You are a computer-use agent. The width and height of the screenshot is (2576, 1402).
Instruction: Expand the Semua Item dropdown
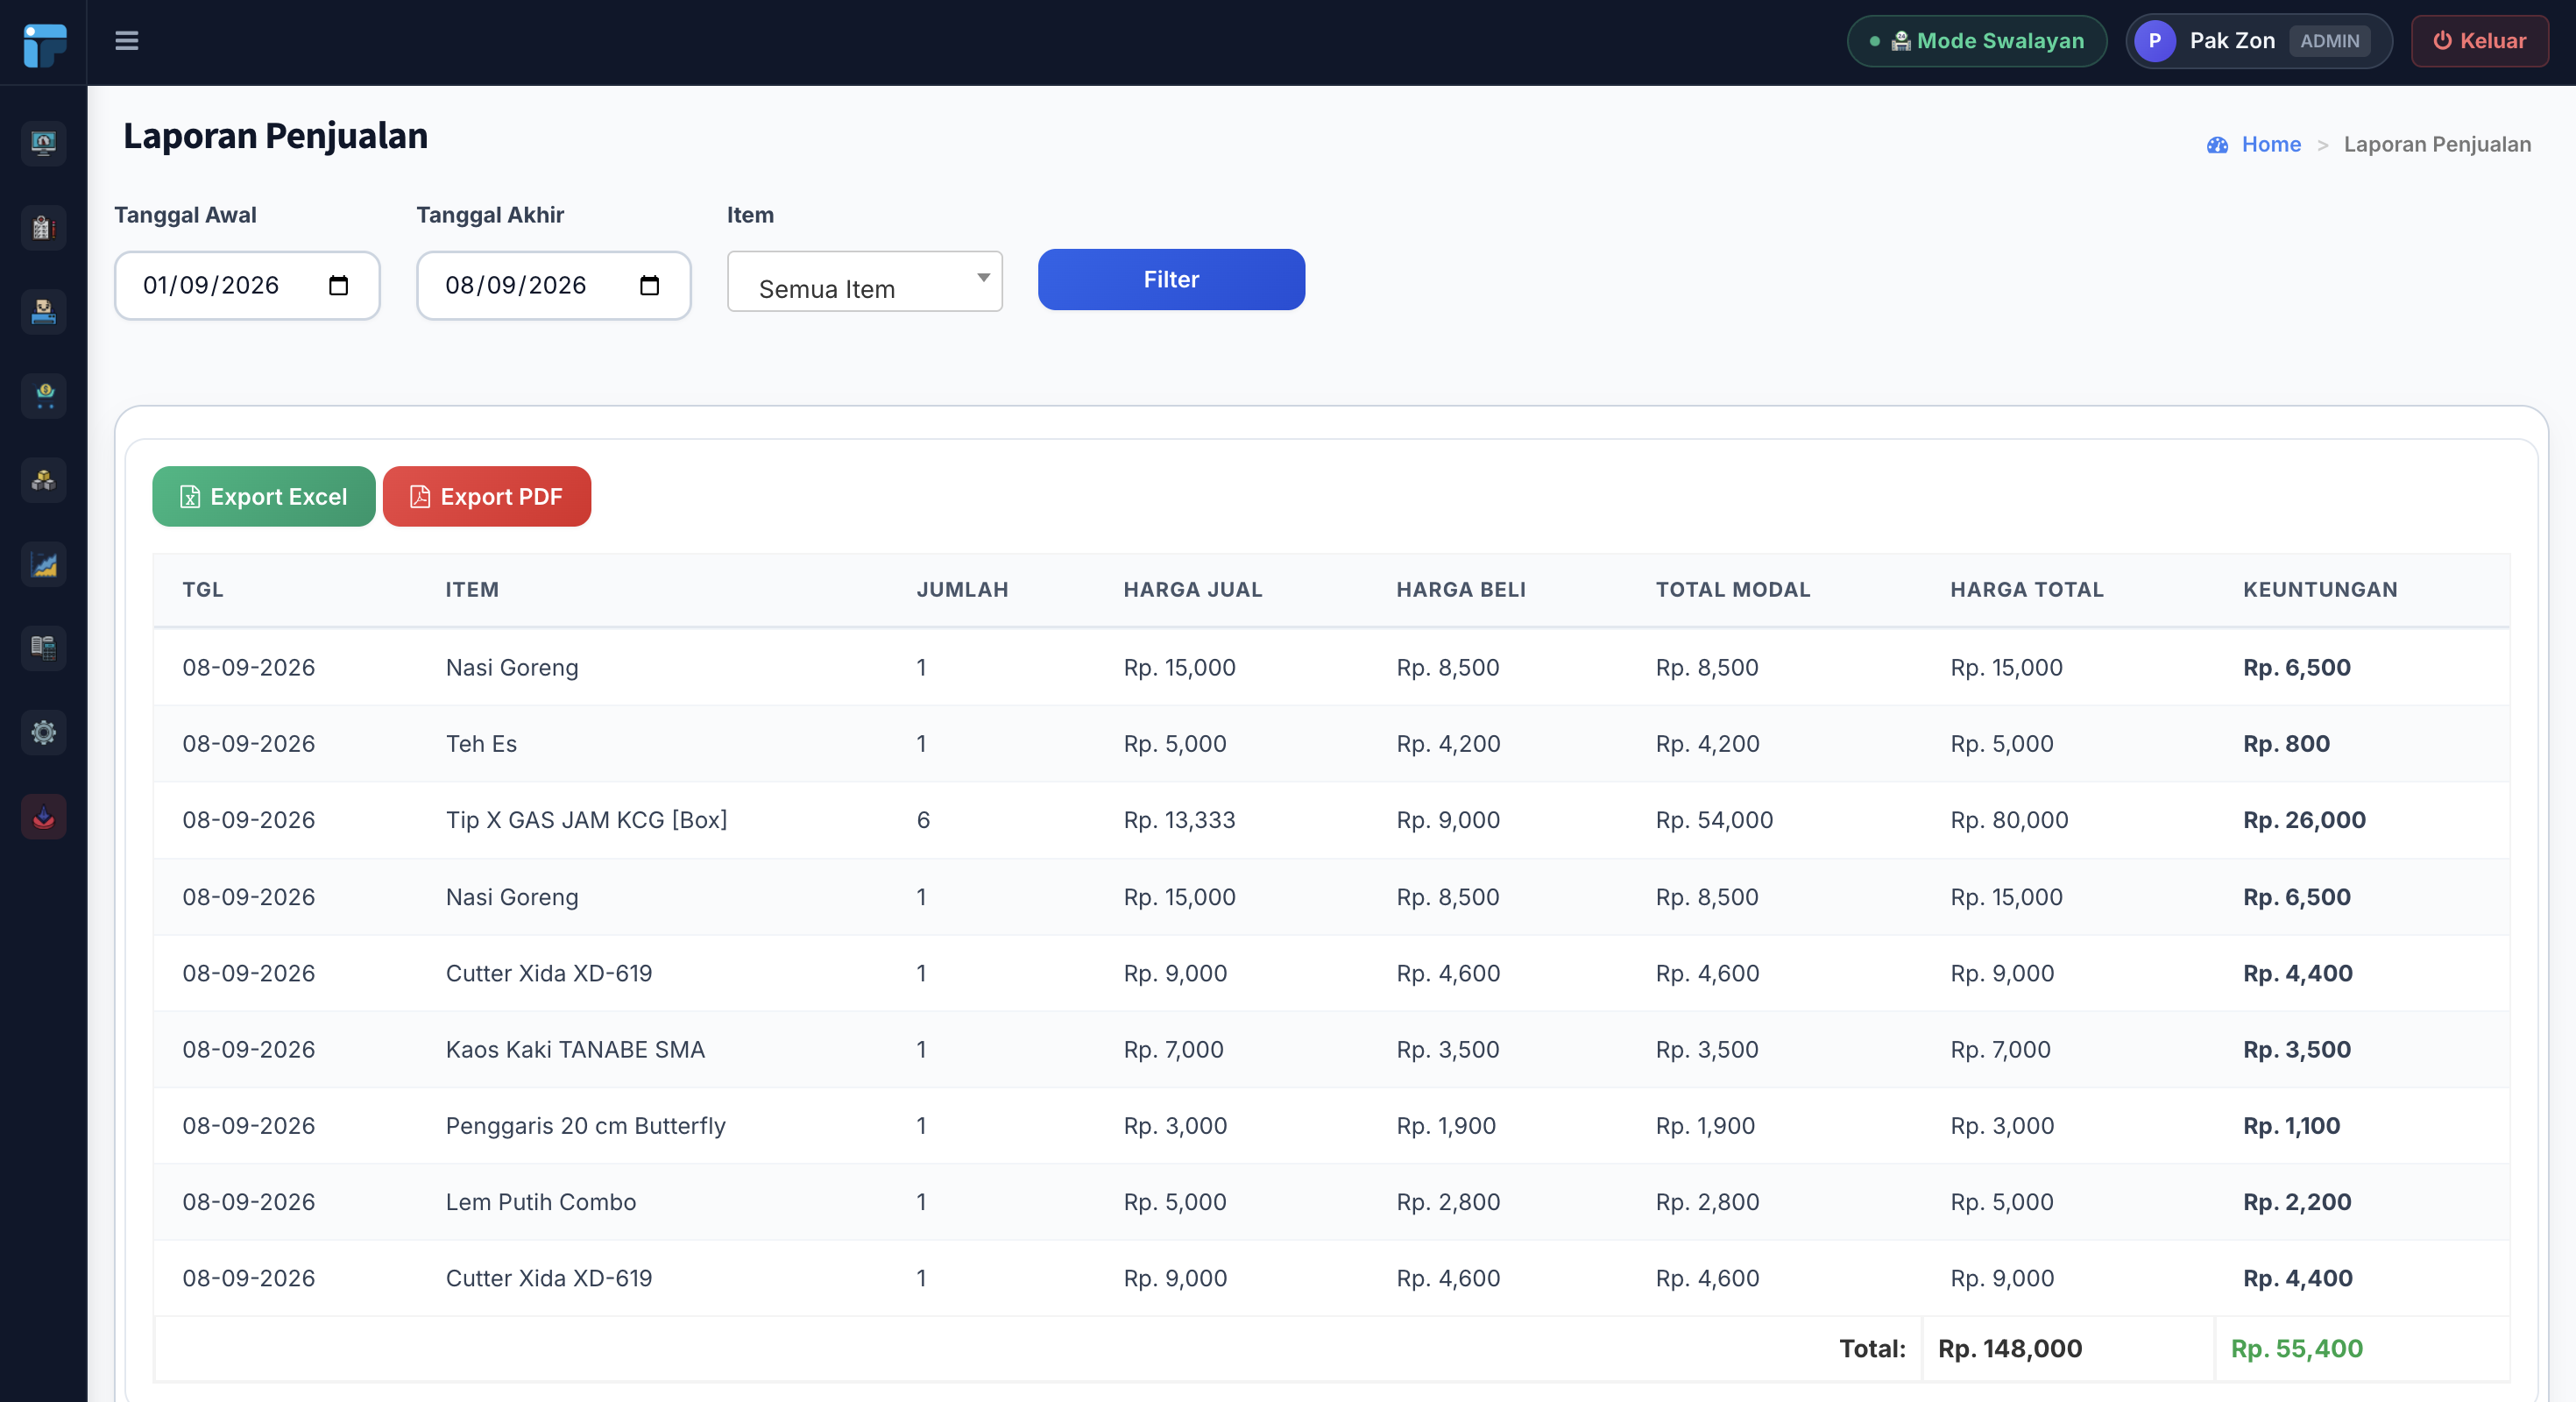tap(864, 282)
